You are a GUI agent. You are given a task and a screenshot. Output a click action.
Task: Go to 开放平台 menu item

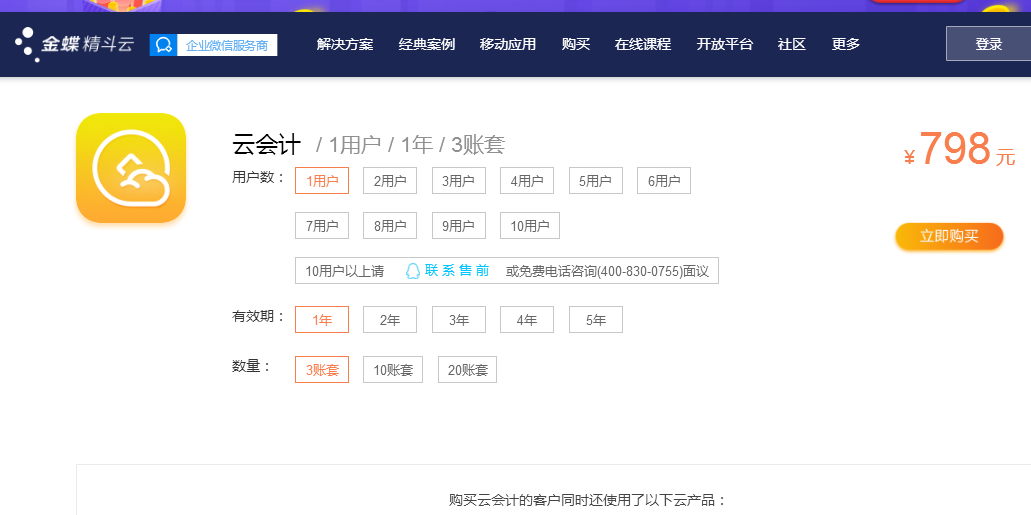[725, 45]
